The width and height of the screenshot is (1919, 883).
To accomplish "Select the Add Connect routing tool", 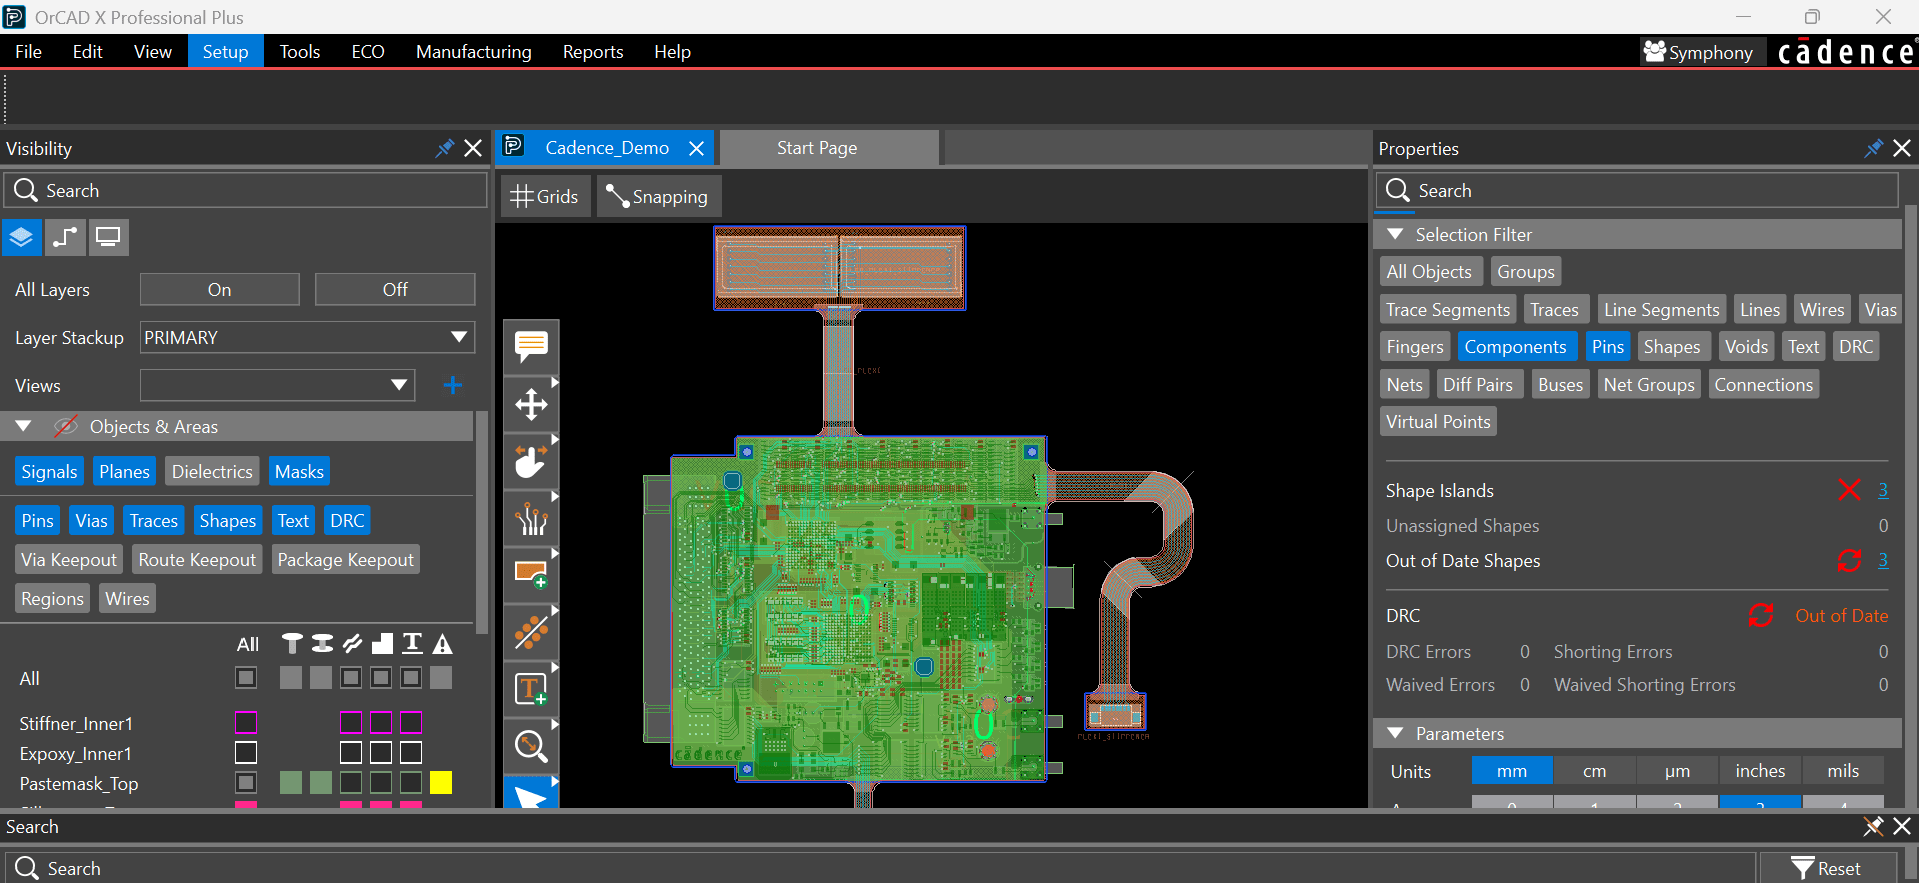I will tap(531, 518).
